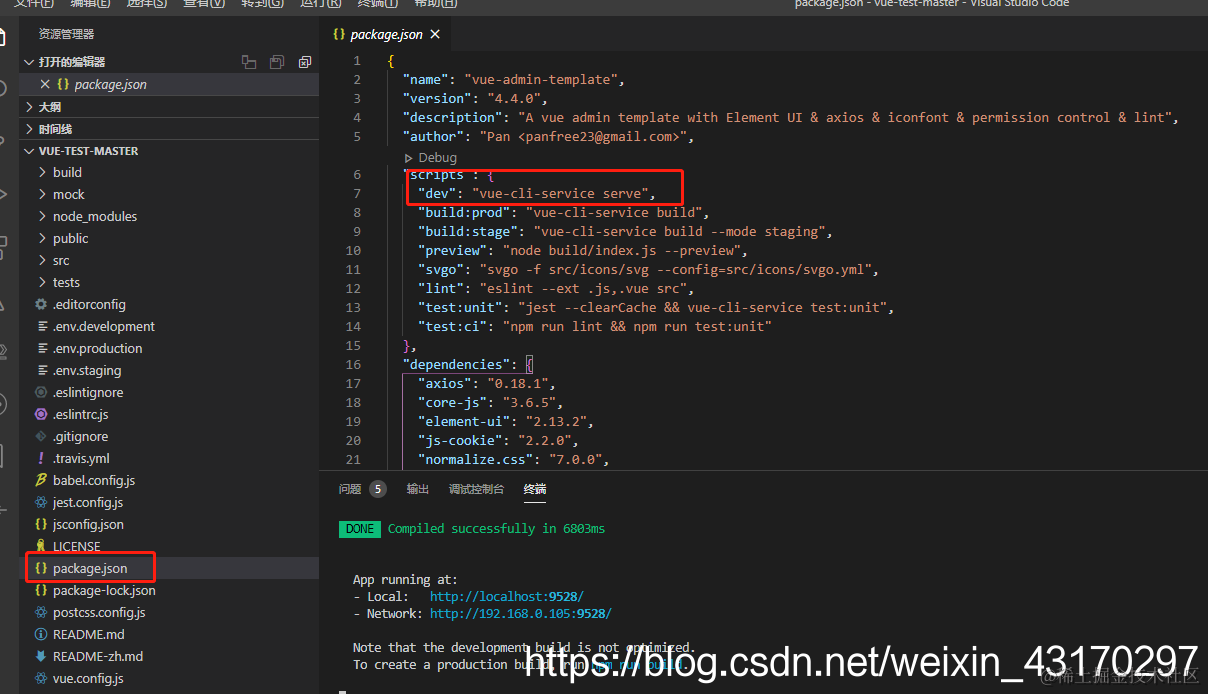Click the 资源管理器 explorer panel title
1208x694 pixels.
pos(66,34)
